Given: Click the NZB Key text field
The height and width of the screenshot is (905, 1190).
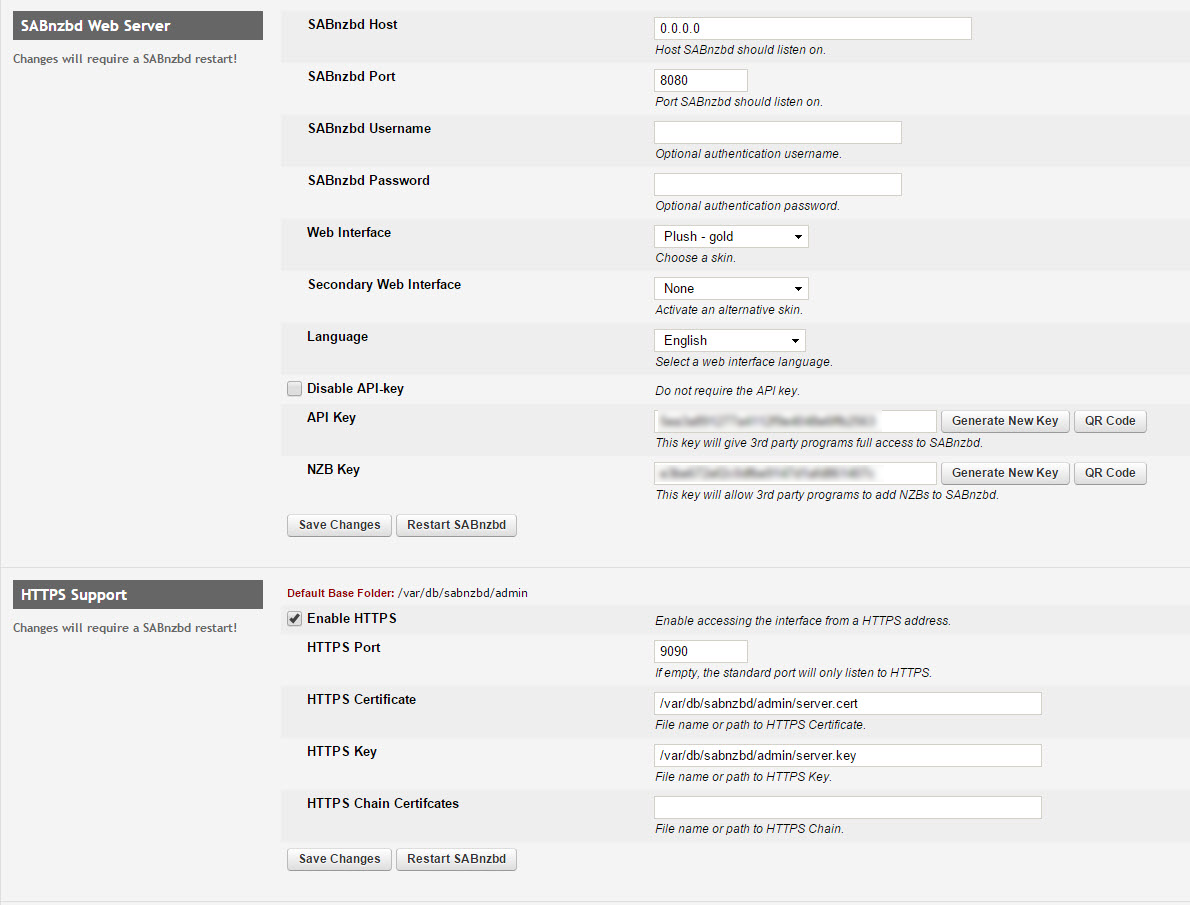Looking at the screenshot, I should tap(795, 473).
